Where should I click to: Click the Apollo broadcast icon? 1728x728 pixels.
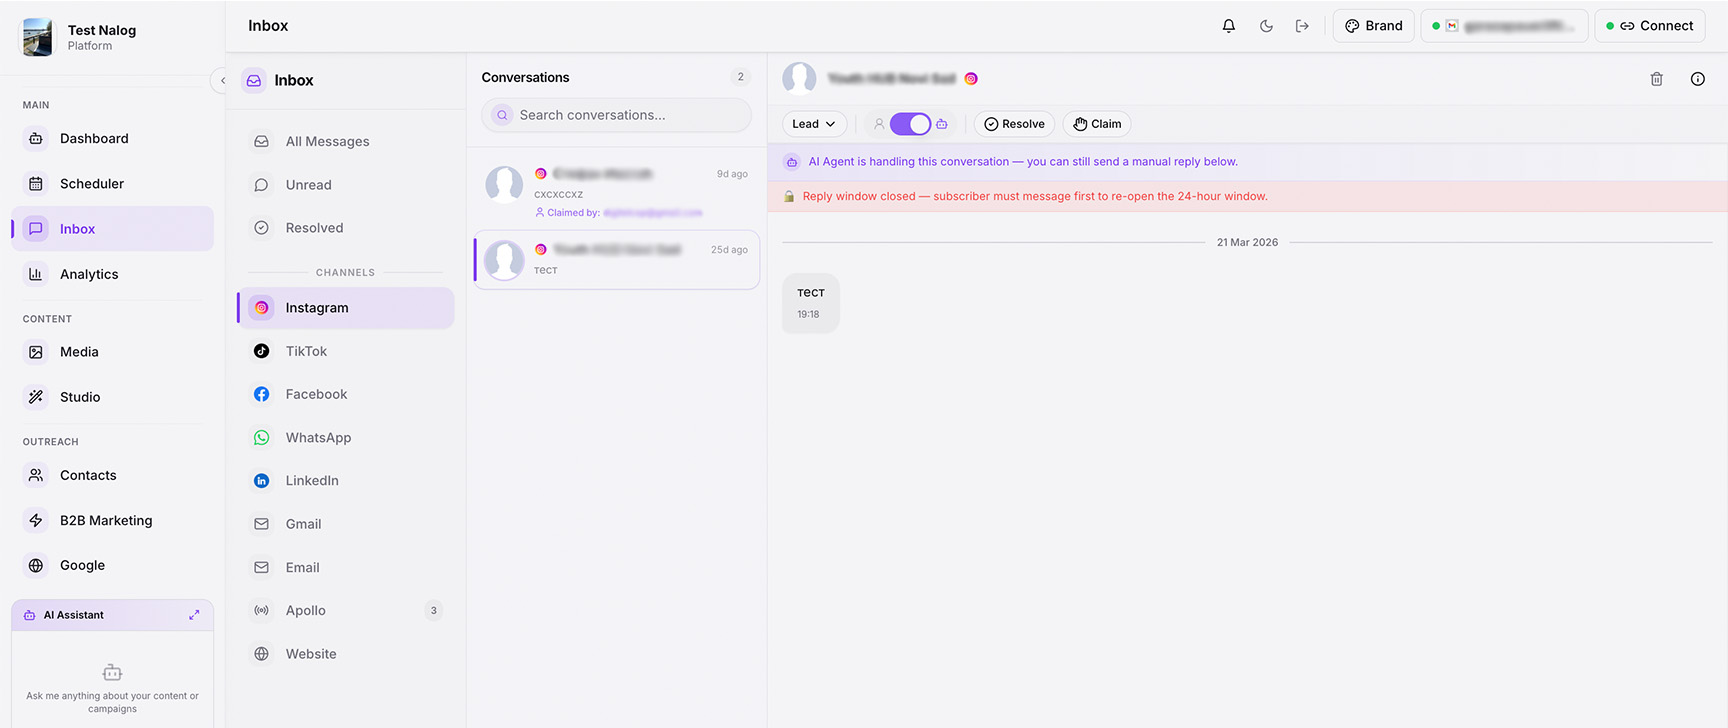[x=261, y=611]
